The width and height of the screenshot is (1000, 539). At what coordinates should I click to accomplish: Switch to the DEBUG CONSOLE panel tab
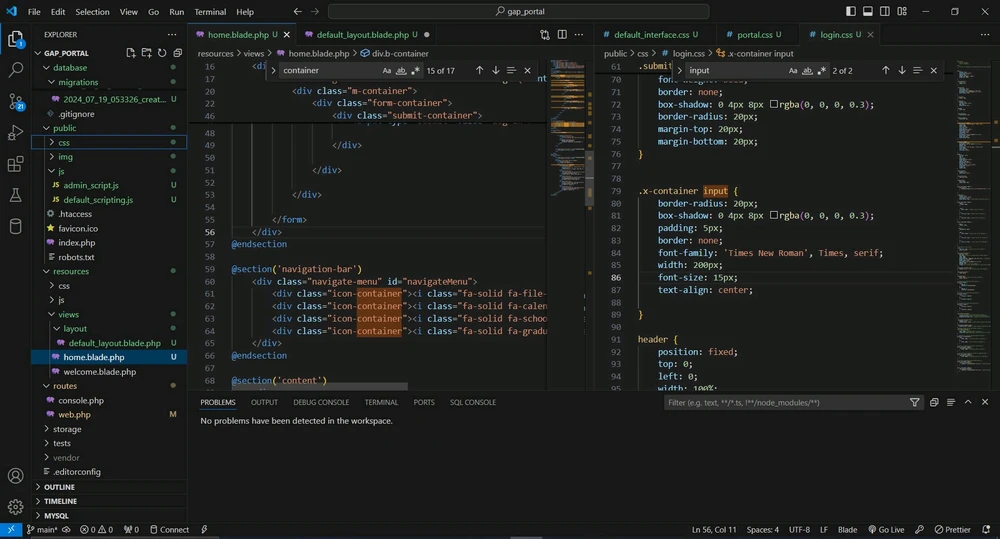coord(321,402)
